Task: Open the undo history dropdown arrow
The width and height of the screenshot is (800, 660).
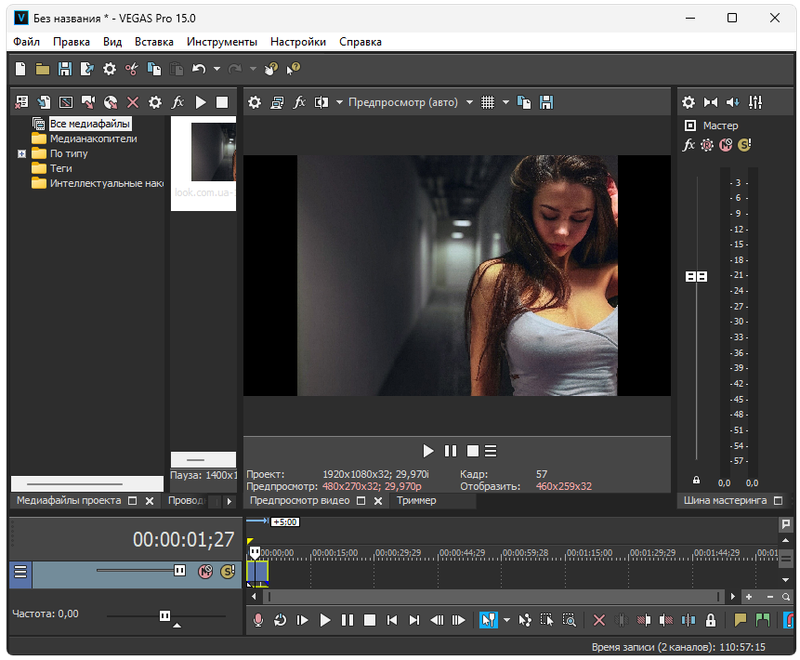Action: [217, 68]
